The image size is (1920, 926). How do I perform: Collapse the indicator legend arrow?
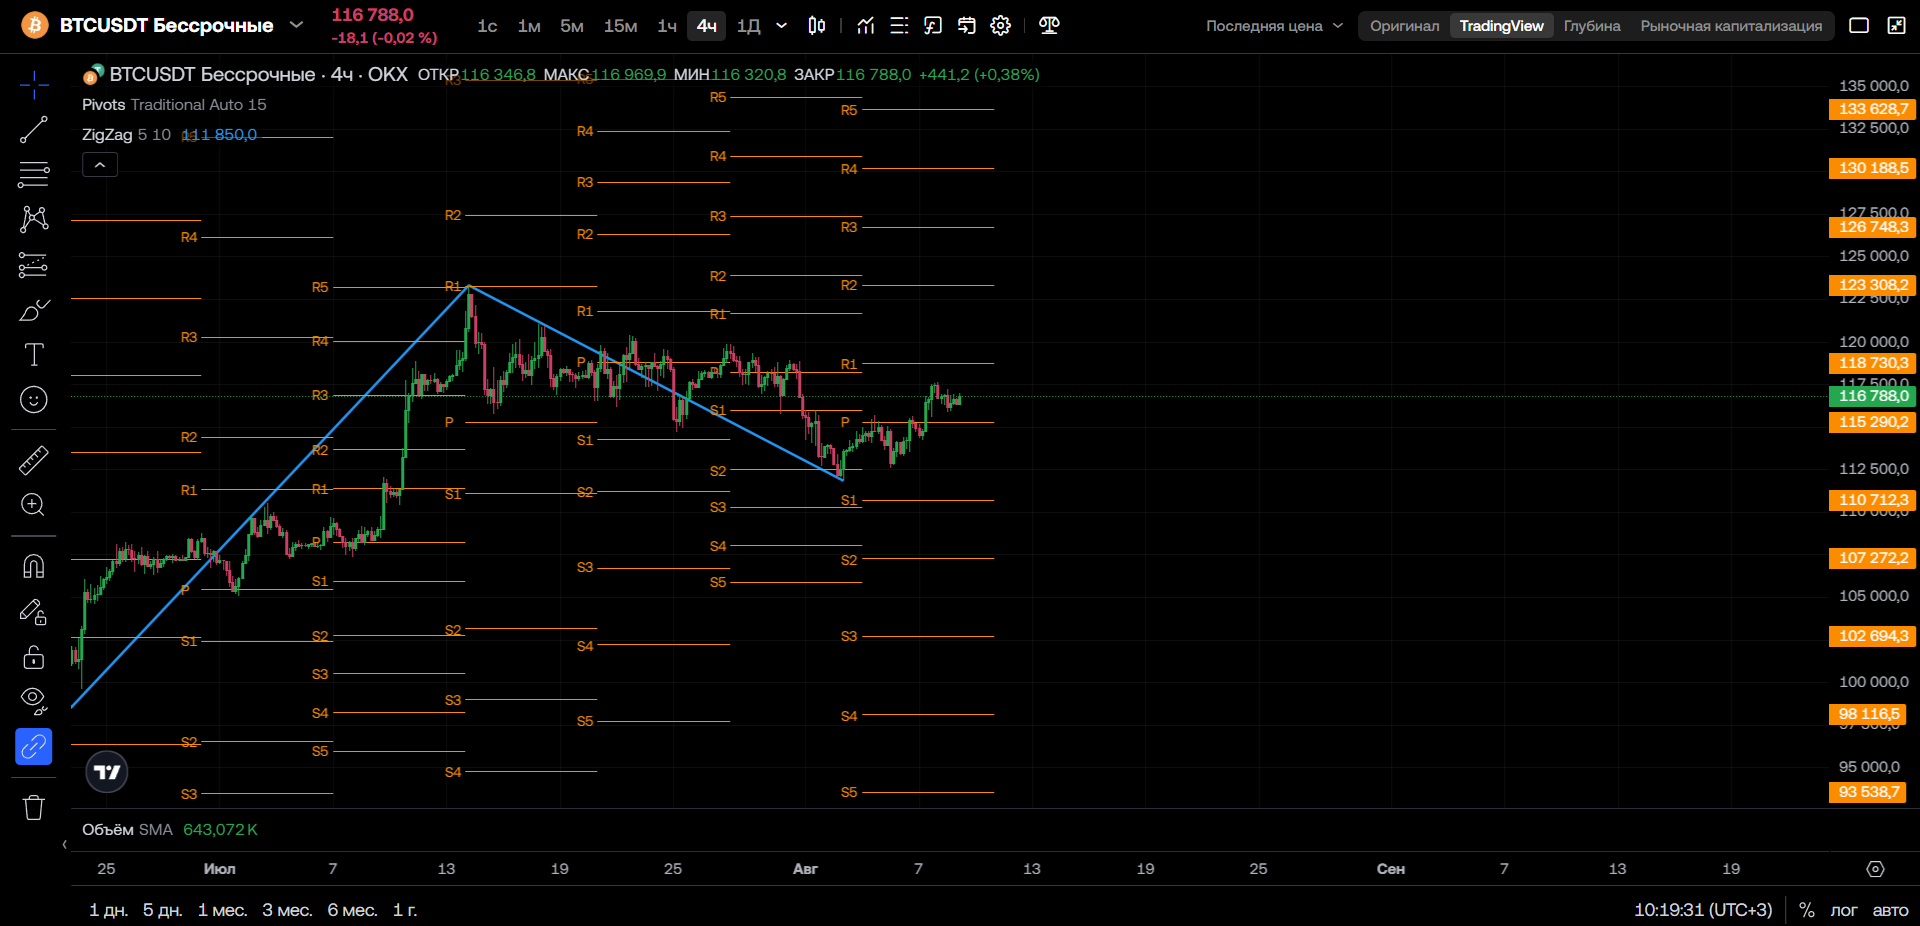[x=100, y=164]
